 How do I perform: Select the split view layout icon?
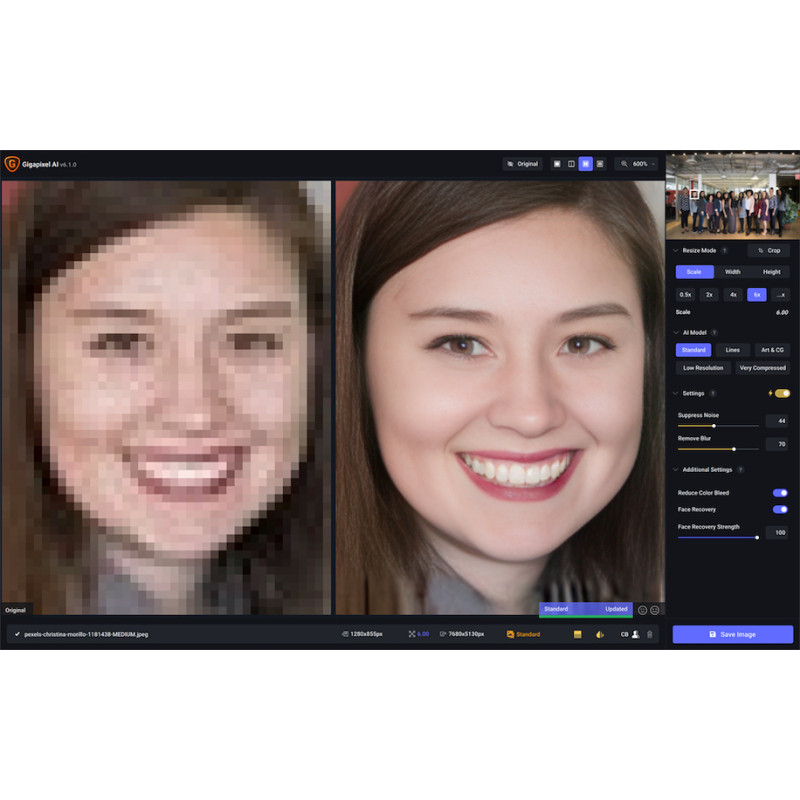[571, 164]
